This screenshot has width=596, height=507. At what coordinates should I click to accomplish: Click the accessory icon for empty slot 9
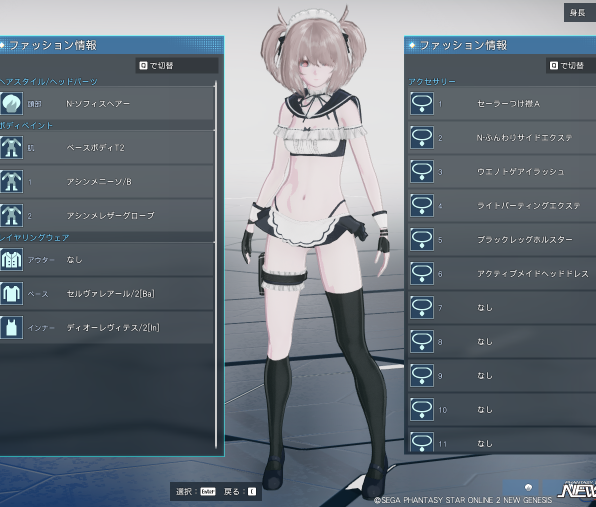point(422,375)
